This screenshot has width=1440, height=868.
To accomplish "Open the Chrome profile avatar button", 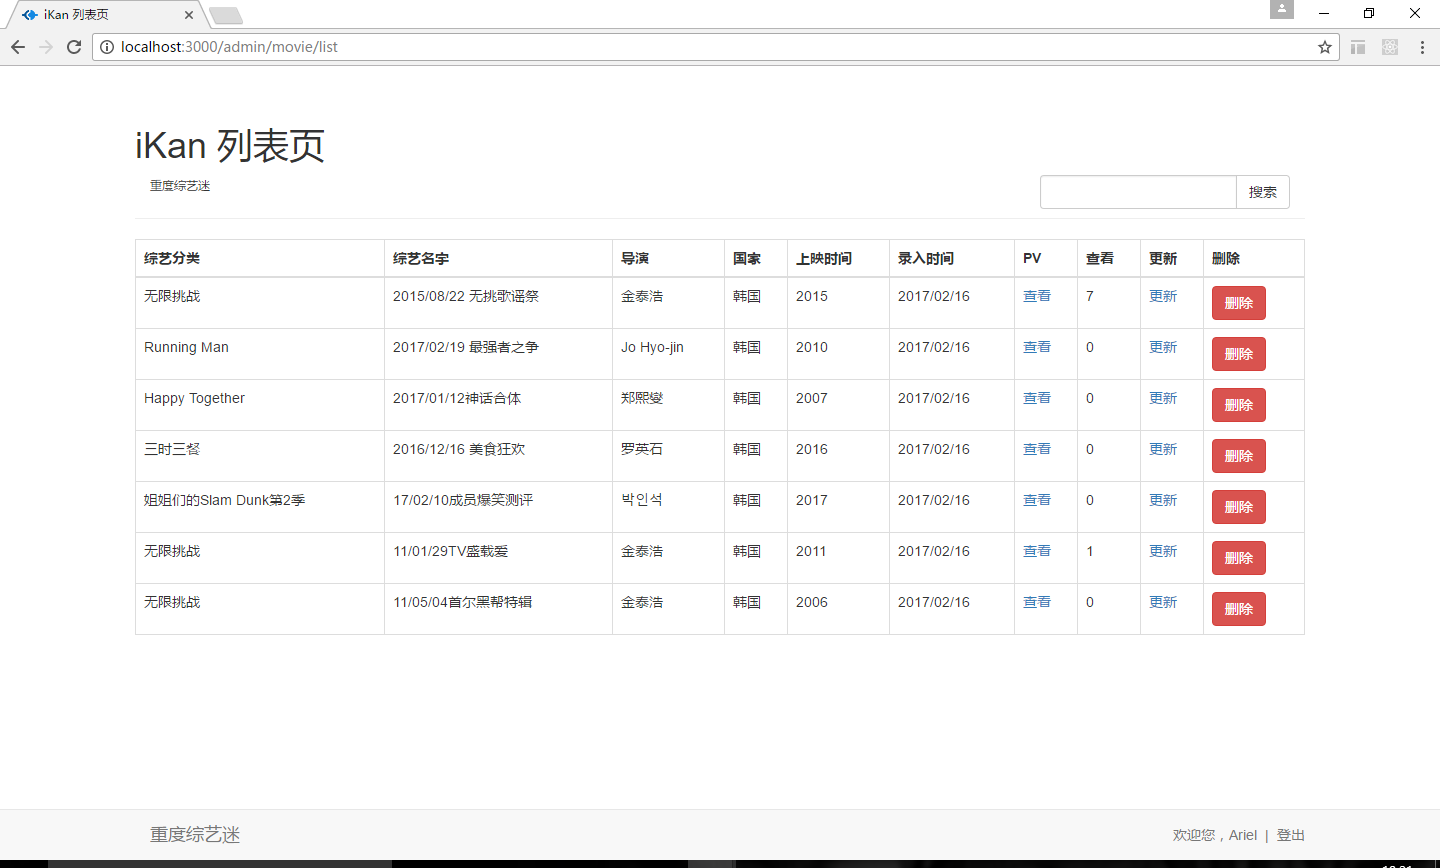I will 1282,9.
